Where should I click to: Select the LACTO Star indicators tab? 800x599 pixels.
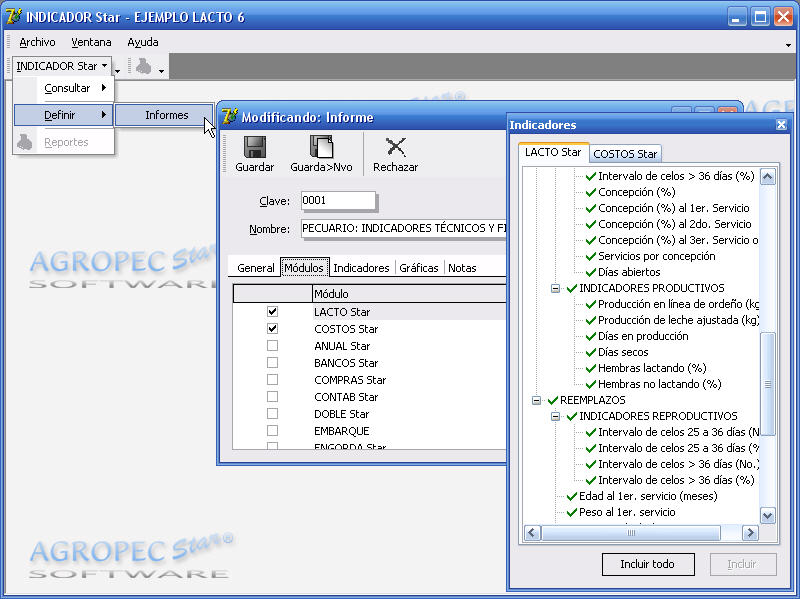553,152
